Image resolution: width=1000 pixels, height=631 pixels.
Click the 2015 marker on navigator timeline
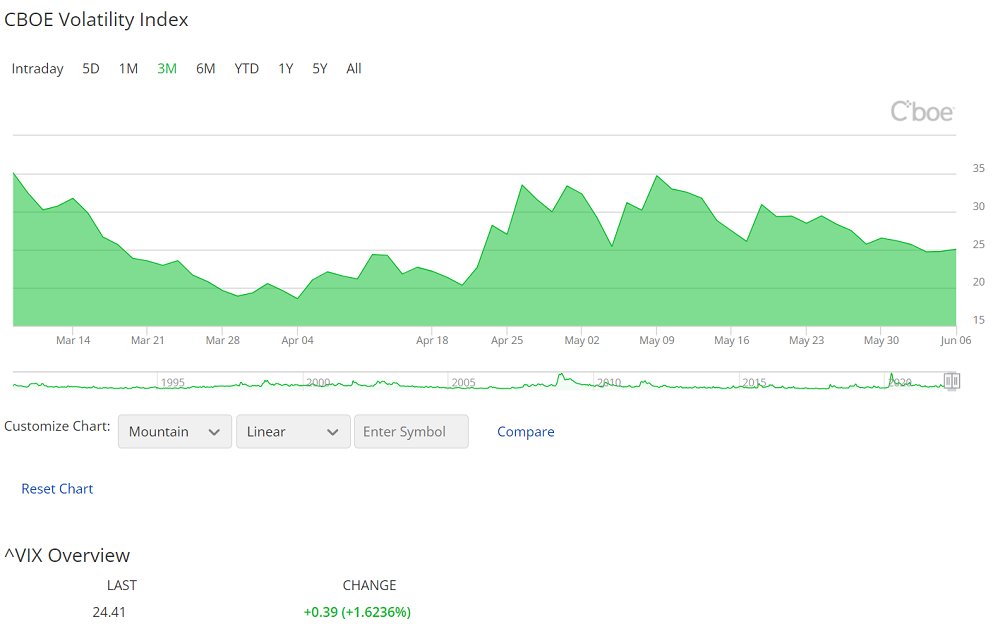754,382
